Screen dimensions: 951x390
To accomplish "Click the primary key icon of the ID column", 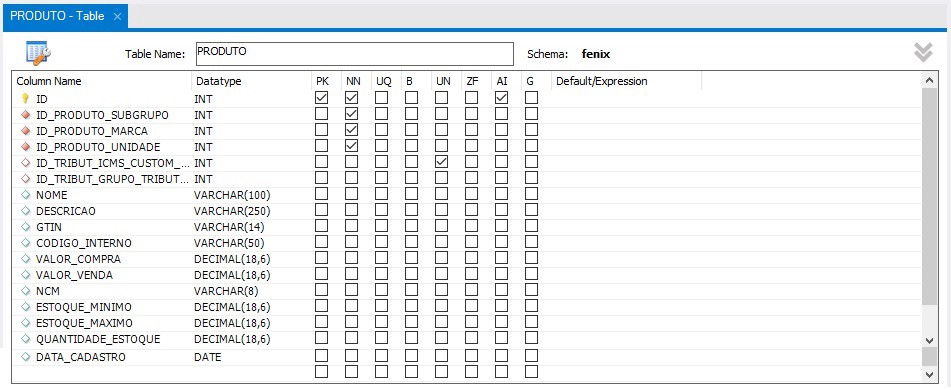I will pos(25,98).
